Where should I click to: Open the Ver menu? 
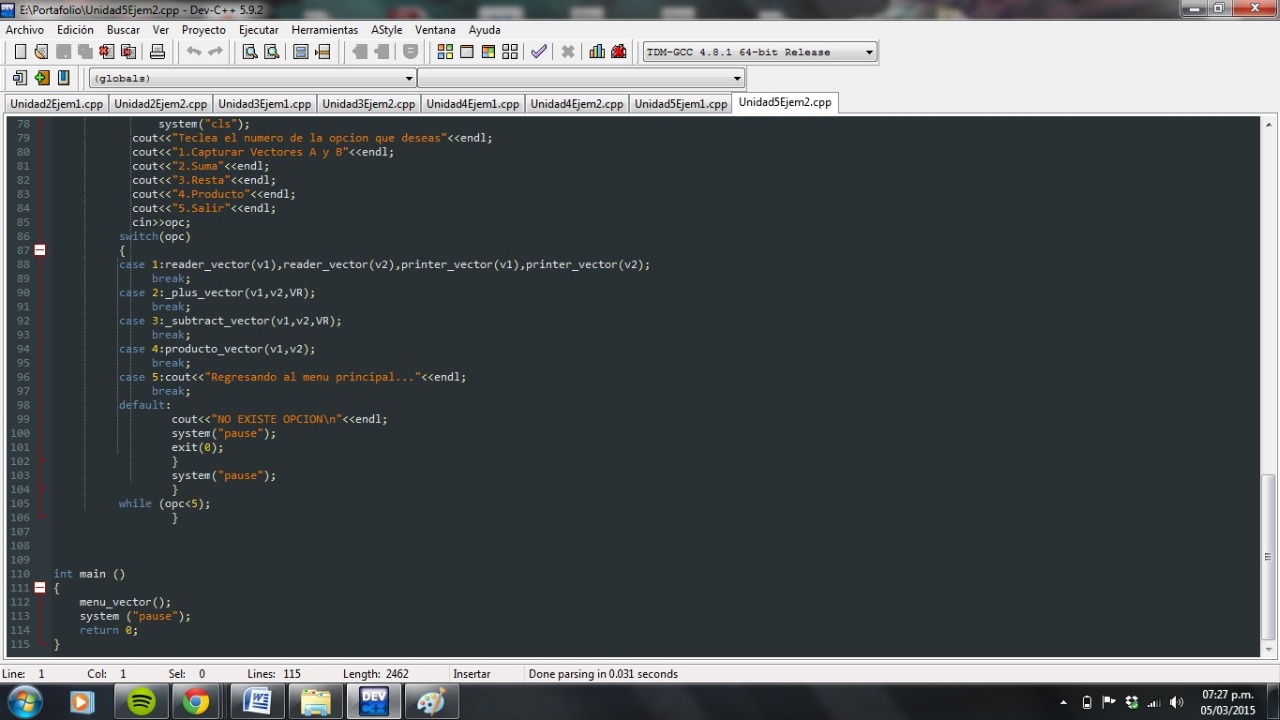pyautogui.click(x=160, y=30)
